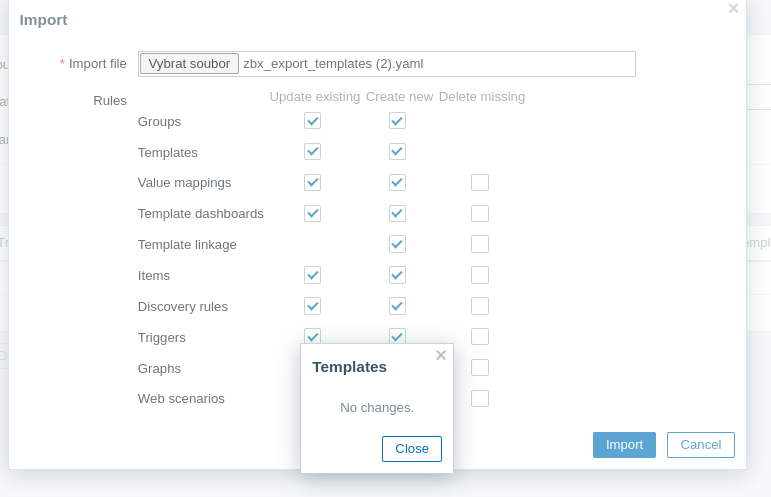Uncheck Create new for Groups
This screenshot has width=771, height=497.
click(x=397, y=121)
